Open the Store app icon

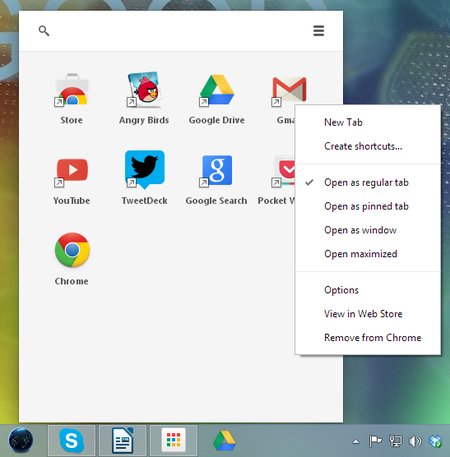[72, 90]
